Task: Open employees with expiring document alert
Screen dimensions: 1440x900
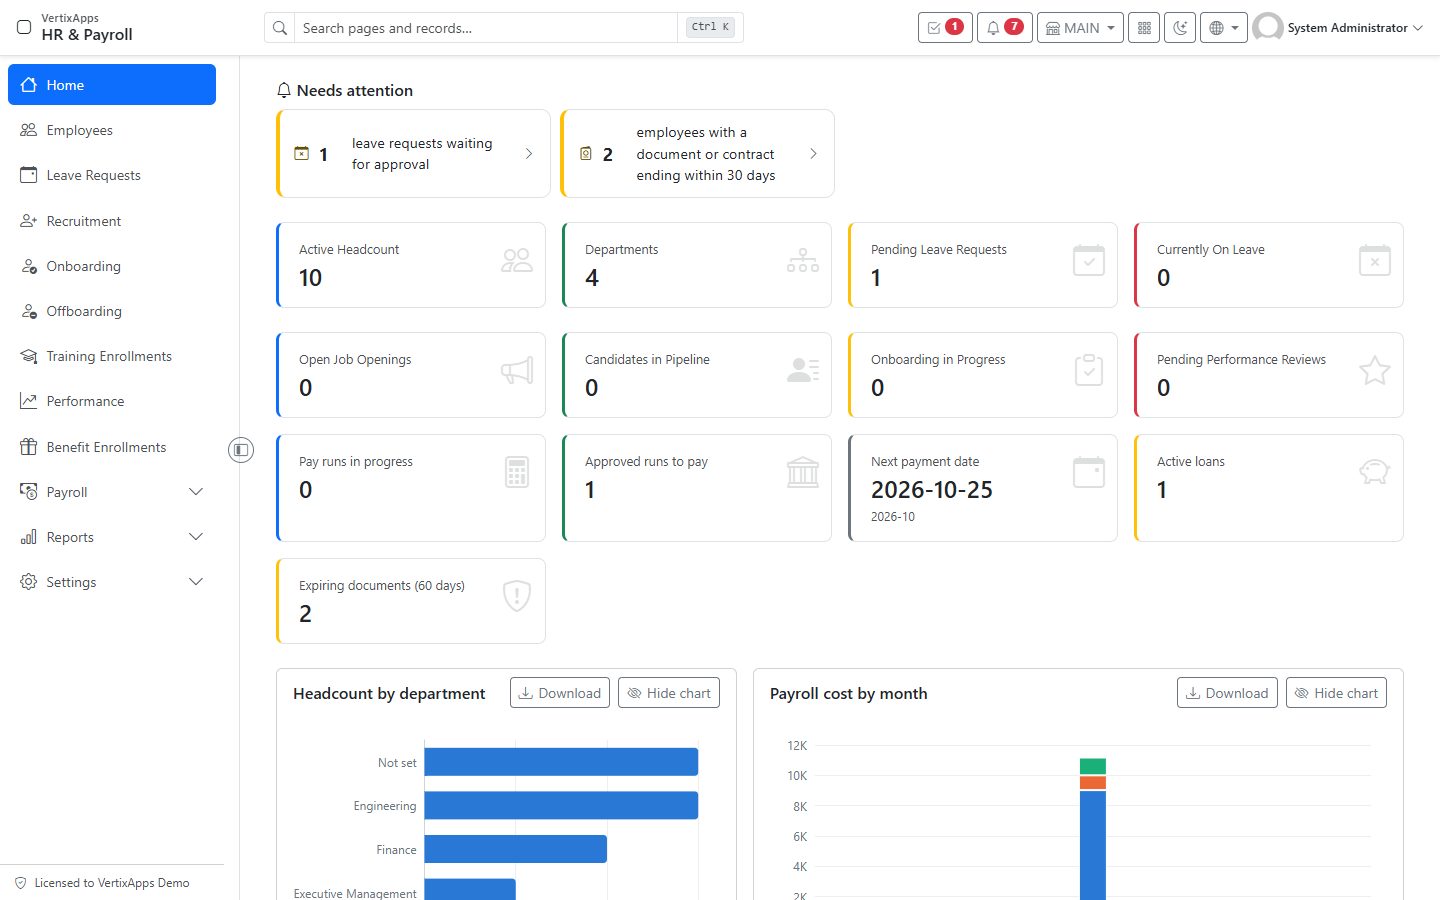Action: pos(697,154)
